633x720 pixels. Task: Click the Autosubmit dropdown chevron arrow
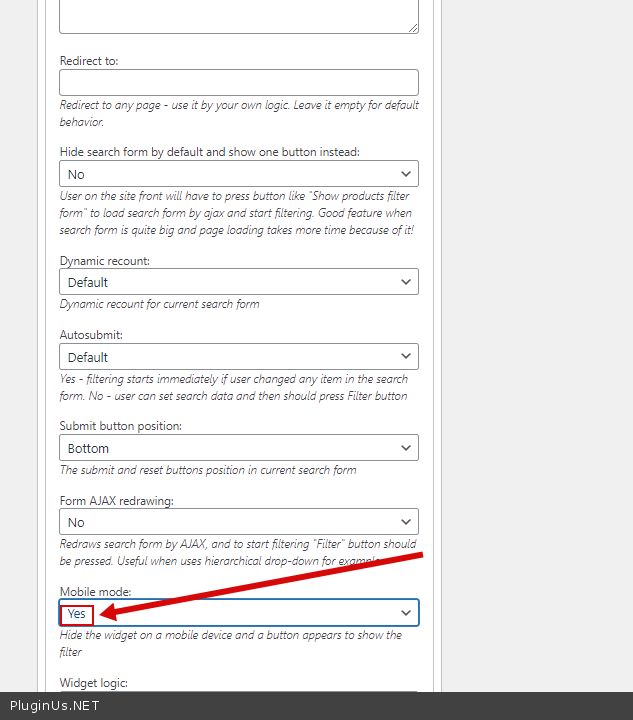[x=406, y=357]
